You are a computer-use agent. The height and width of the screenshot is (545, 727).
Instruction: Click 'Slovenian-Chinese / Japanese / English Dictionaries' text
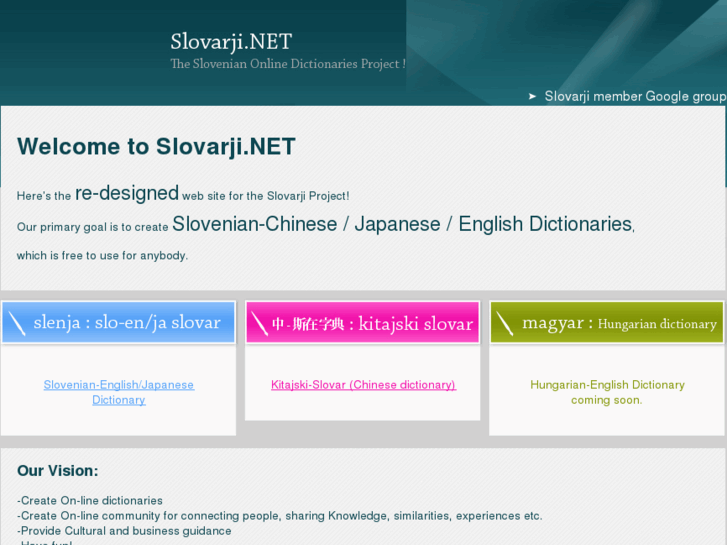tap(402, 224)
